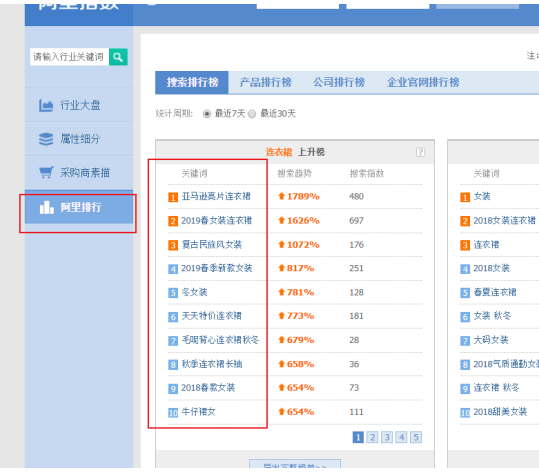The width and height of the screenshot is (539, 472).
Task: Open the 企业官网排行榜 tab
Action: coord(423,82)
